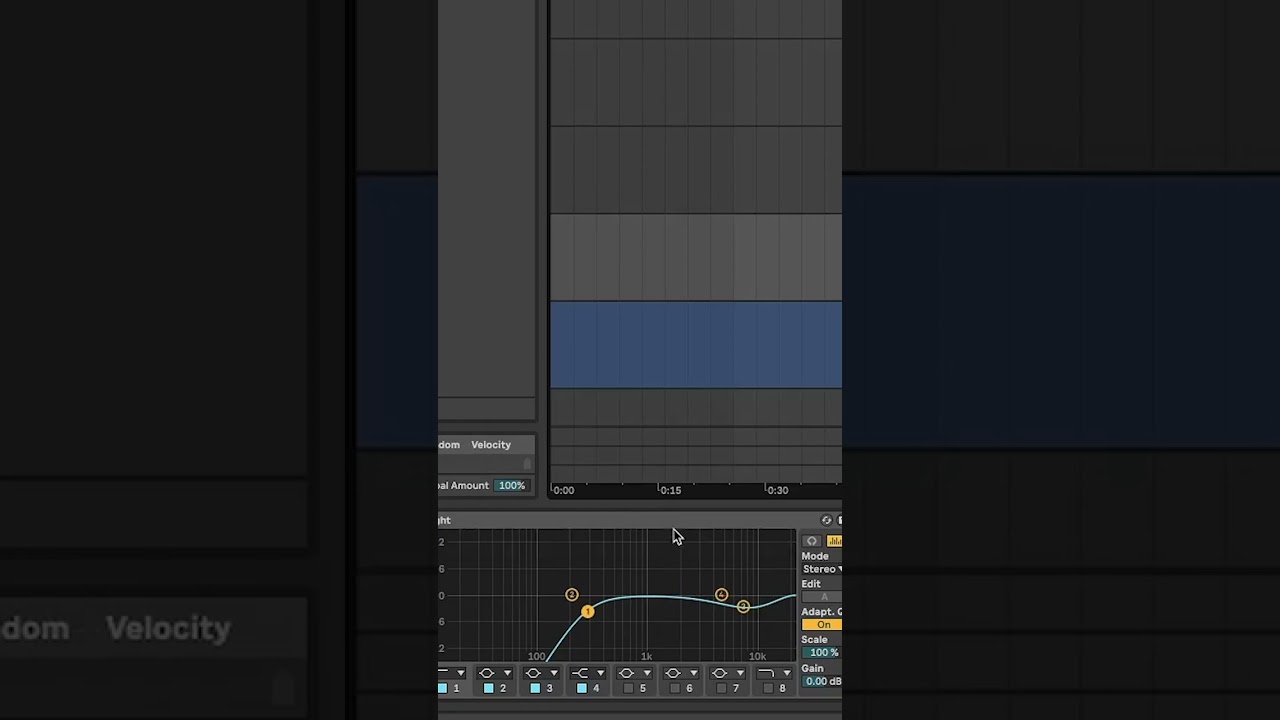Select the blue highlighted track lane
1280x720 pixels.
pyautogui.click(x=696, y=344)
